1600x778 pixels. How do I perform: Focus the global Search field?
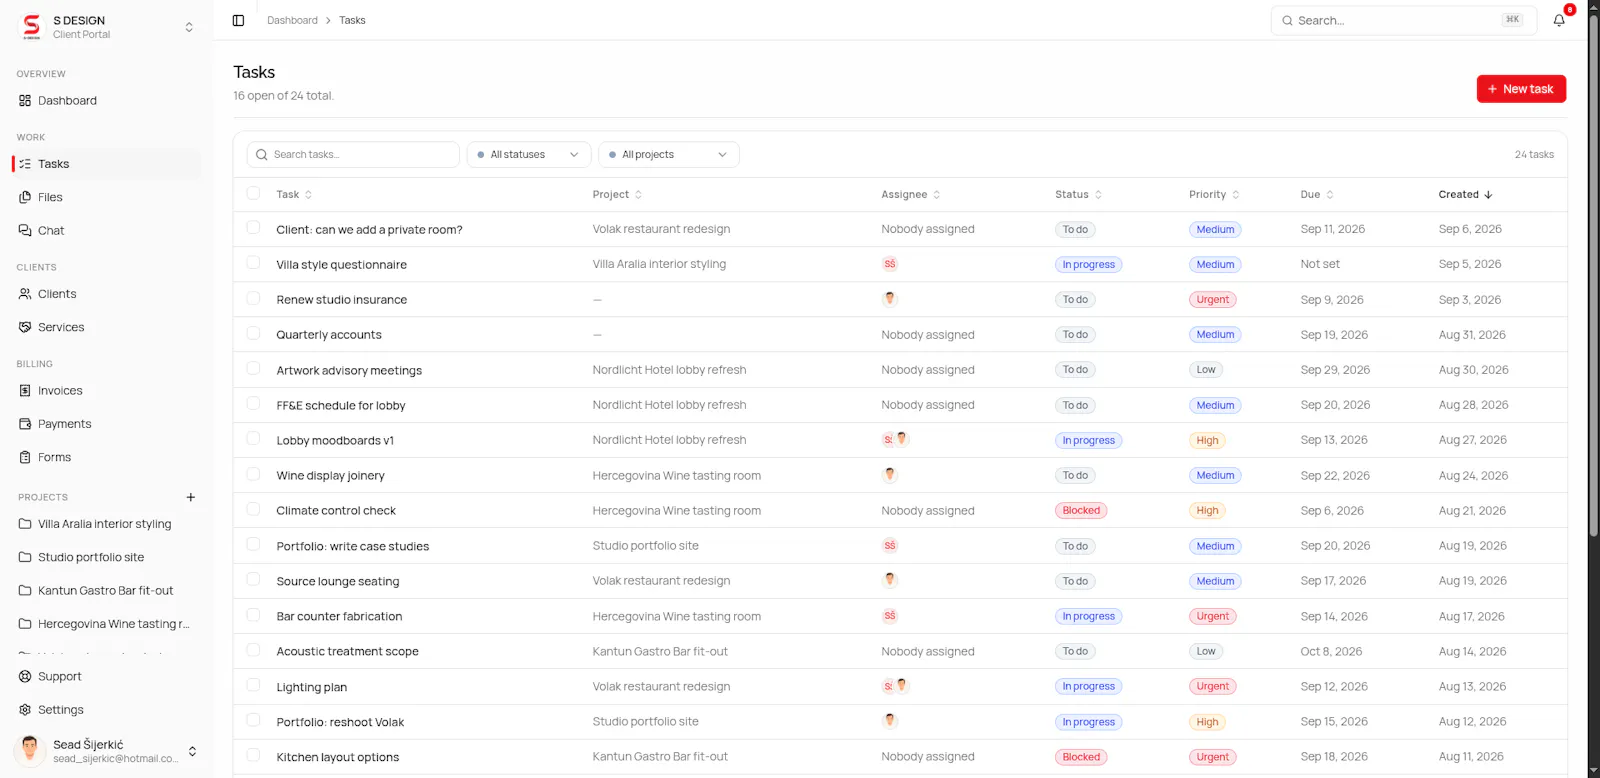coord(1404,20)
